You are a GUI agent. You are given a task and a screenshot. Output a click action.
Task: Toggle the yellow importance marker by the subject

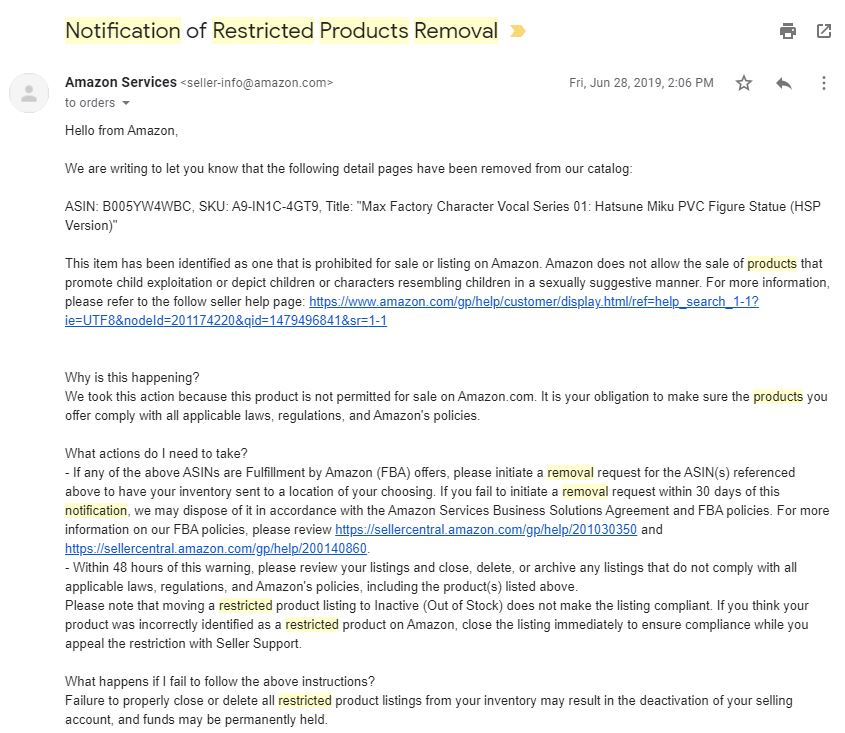pyautogui.click(x=517, y=31)
